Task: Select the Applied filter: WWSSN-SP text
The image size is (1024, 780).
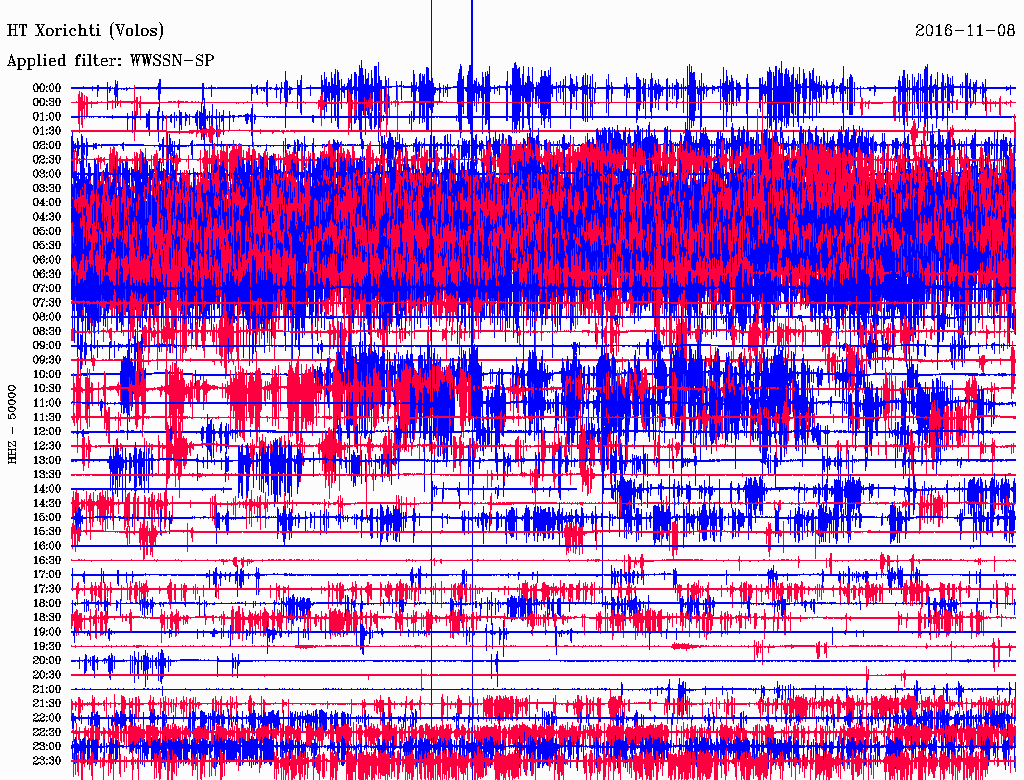Action: [110, 60]
